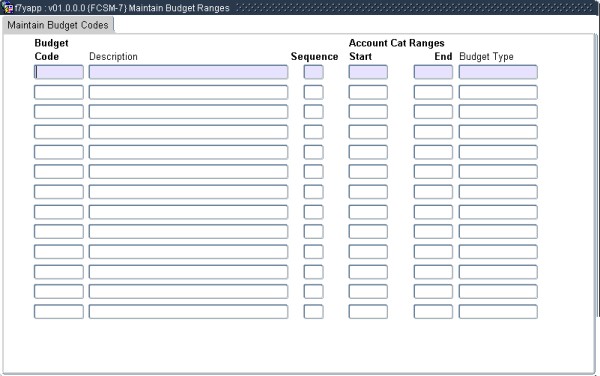Screen dimensions: 600x376
Task: Click the highlighted first-row Budget Type field
Action: 498,72
